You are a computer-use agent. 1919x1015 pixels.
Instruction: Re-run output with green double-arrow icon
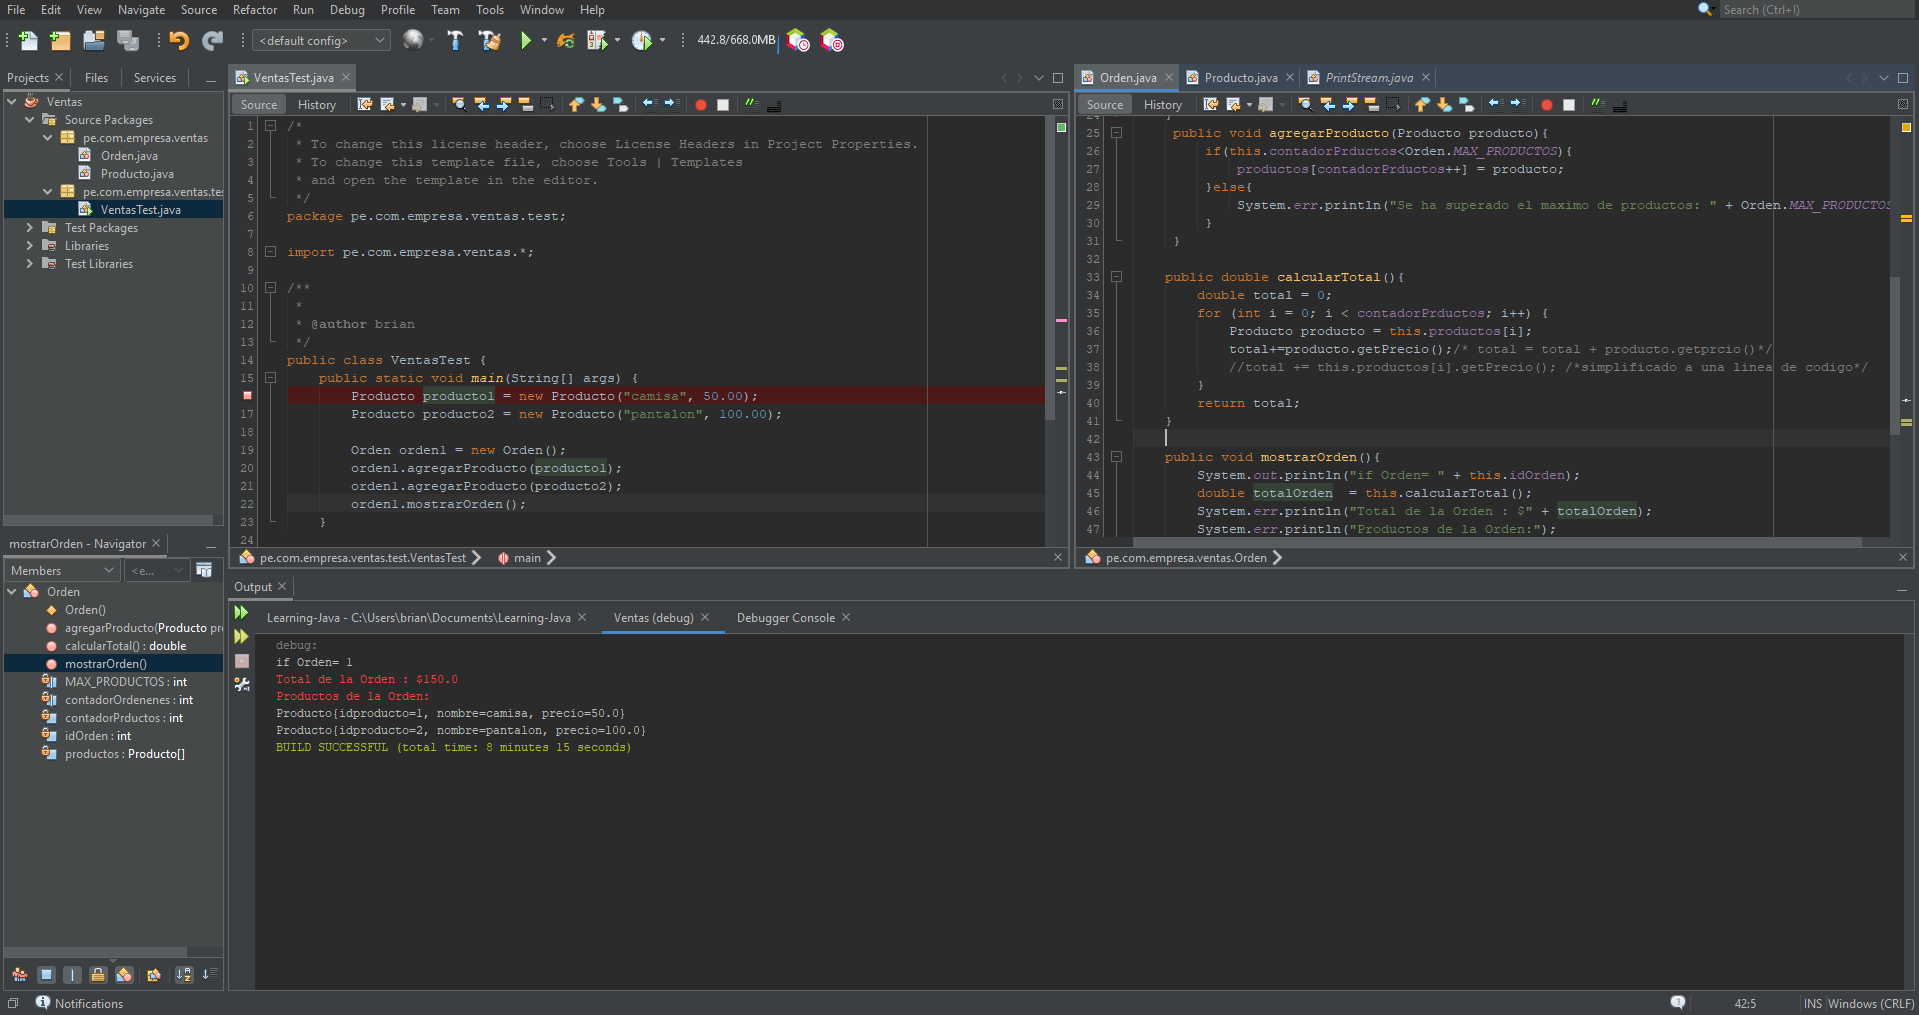[241, 612]
